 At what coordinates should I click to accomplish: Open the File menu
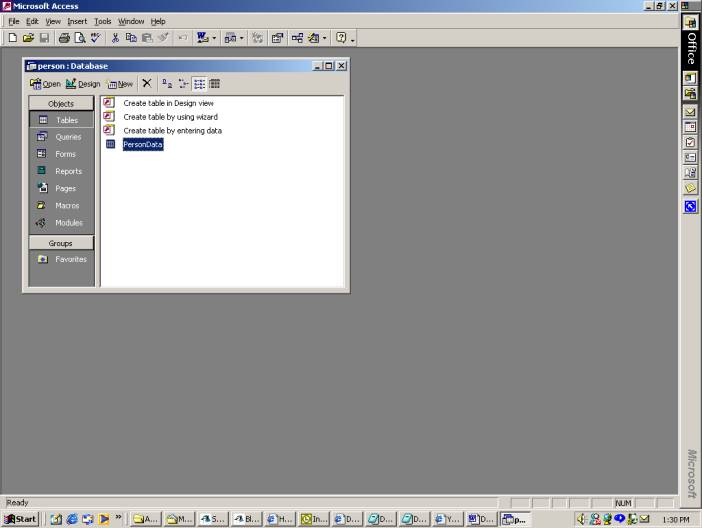point(14,21)
